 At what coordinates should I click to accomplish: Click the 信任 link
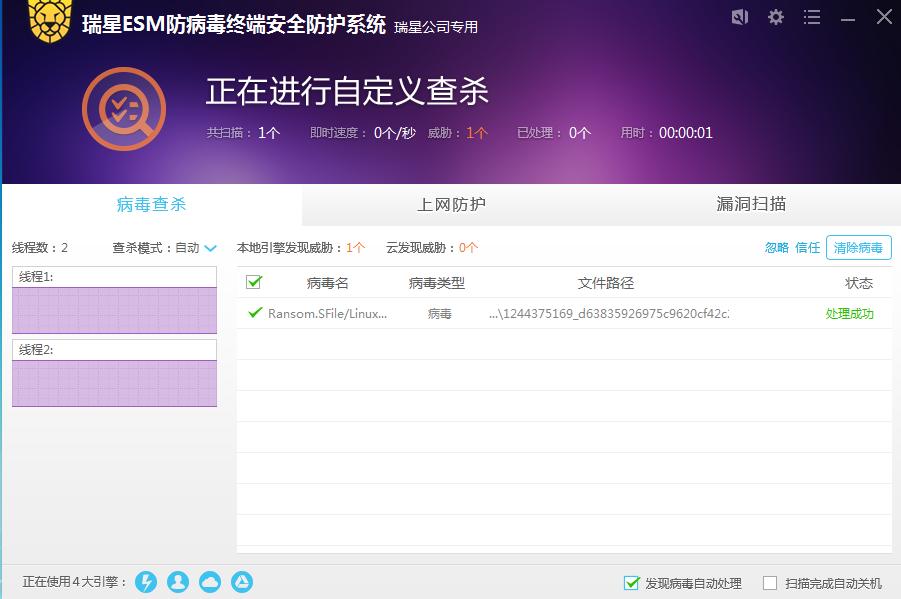806,247
